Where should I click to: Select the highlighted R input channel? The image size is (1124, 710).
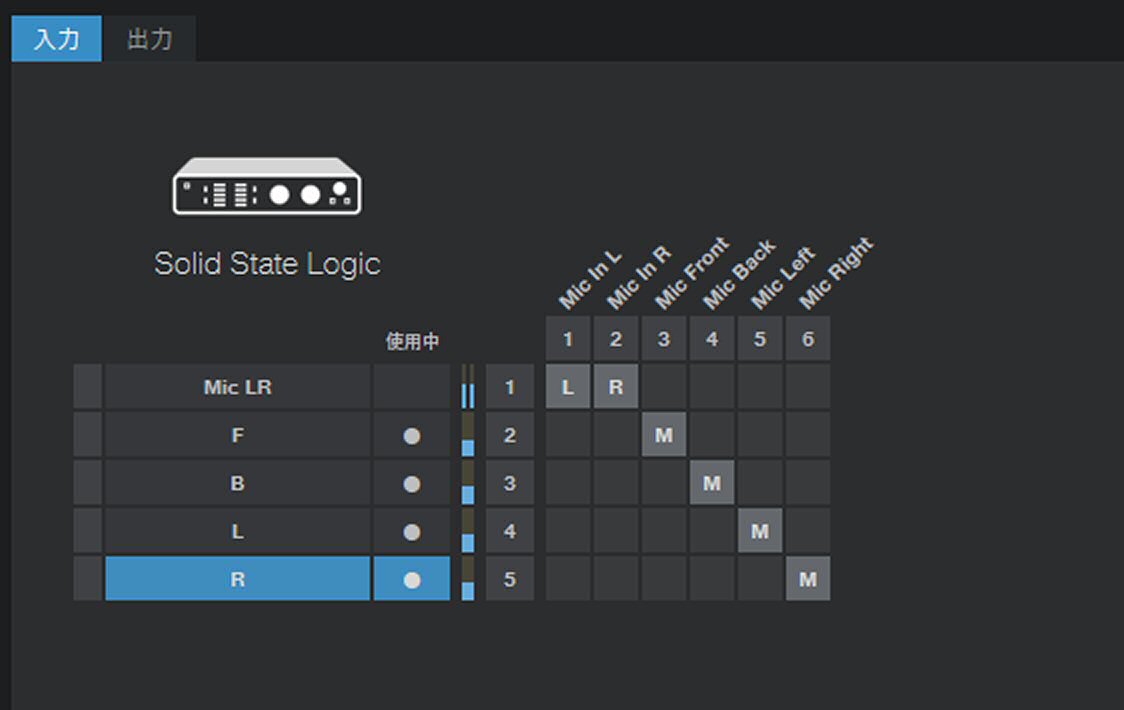tap(237, 579)
